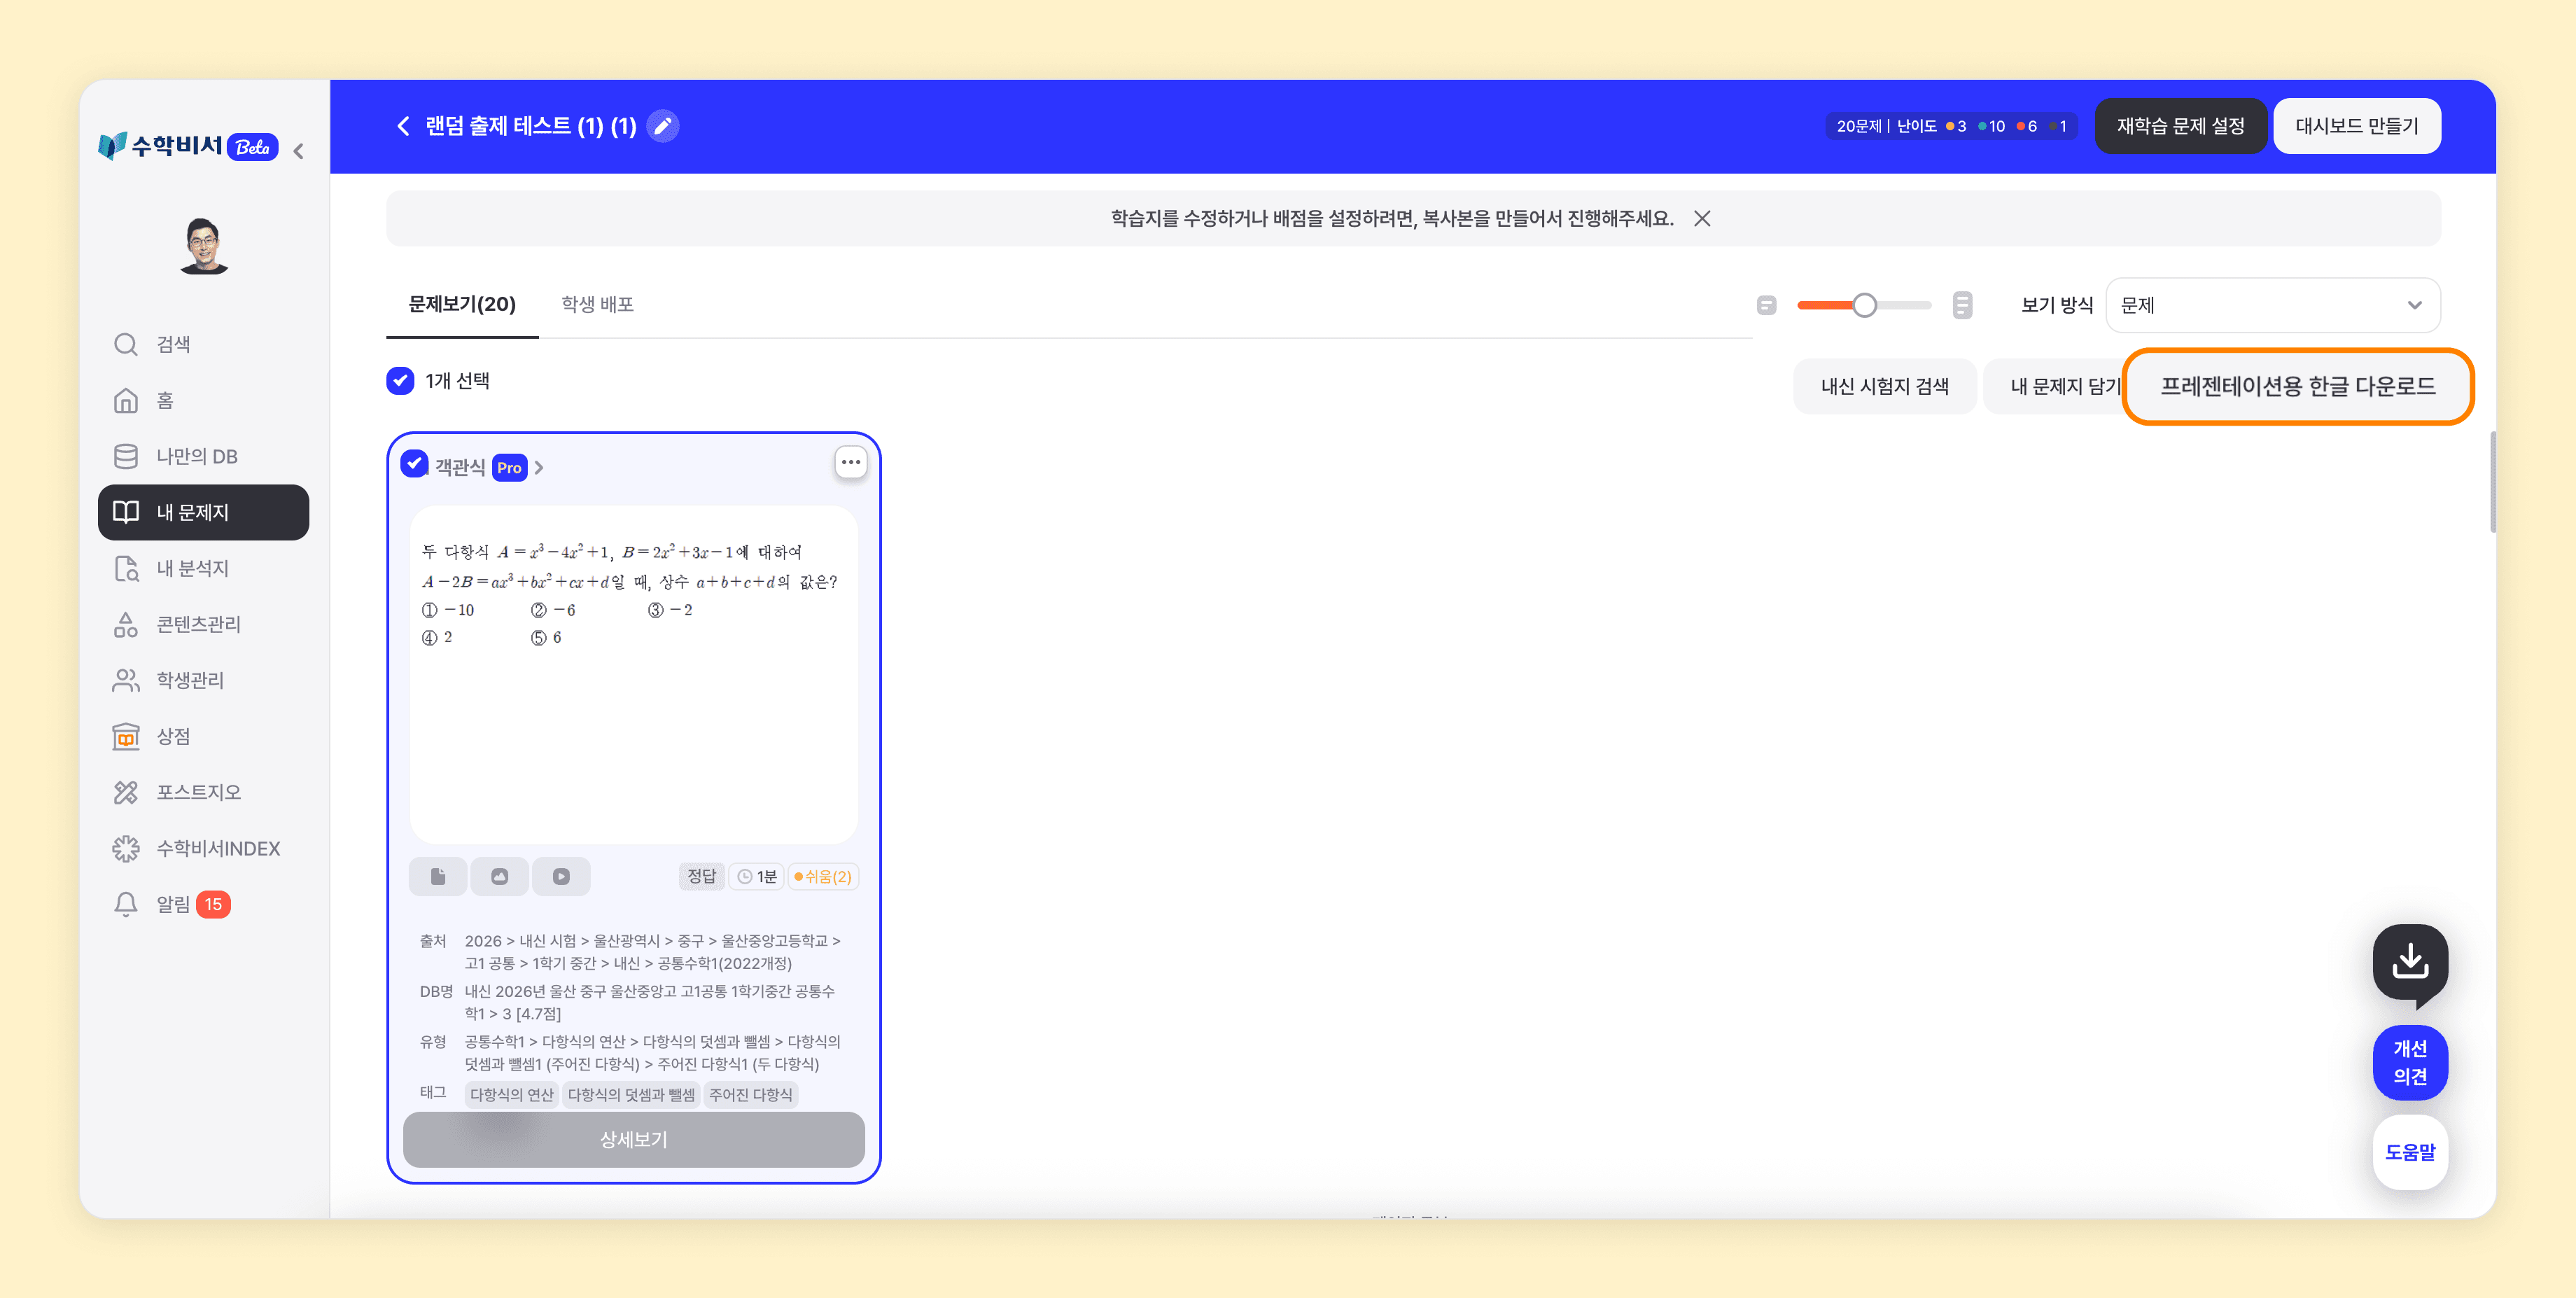Image resolution: width=2576 pixels, height=1298 pixels.
Task: Click the floating download icon button
Action: point(2410,962)
